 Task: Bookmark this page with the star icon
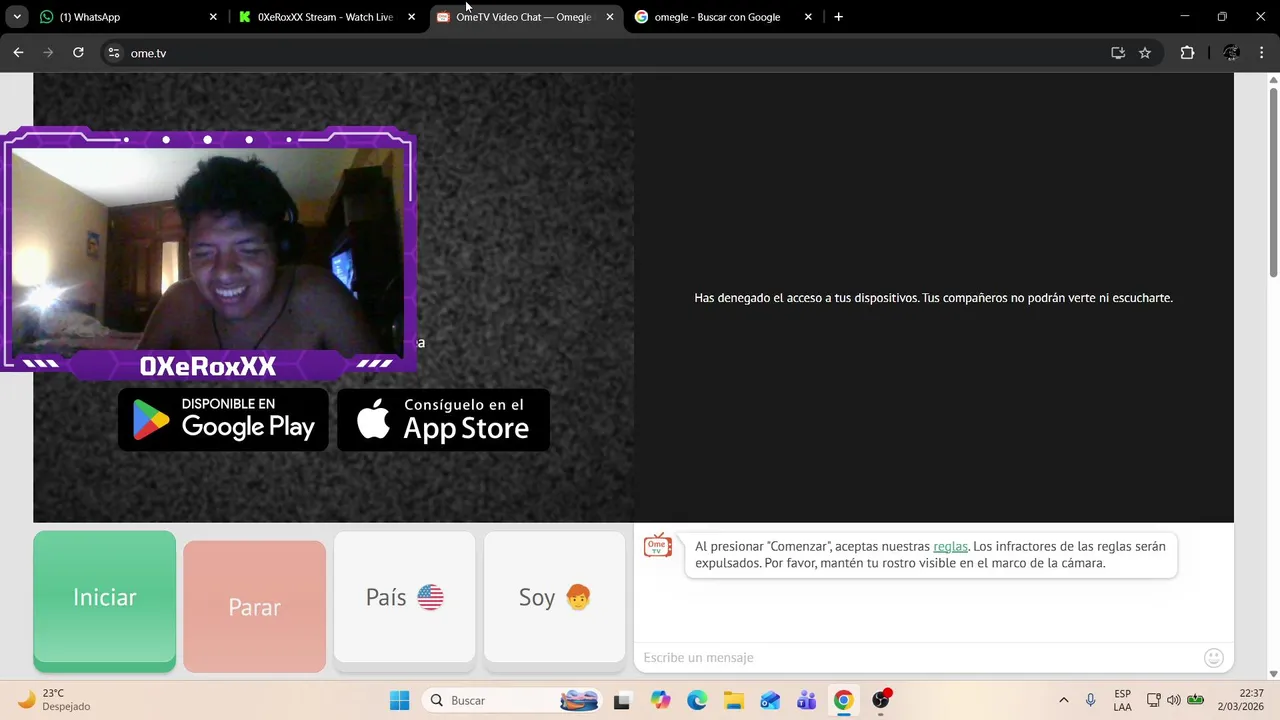(x=1145, y=53)
